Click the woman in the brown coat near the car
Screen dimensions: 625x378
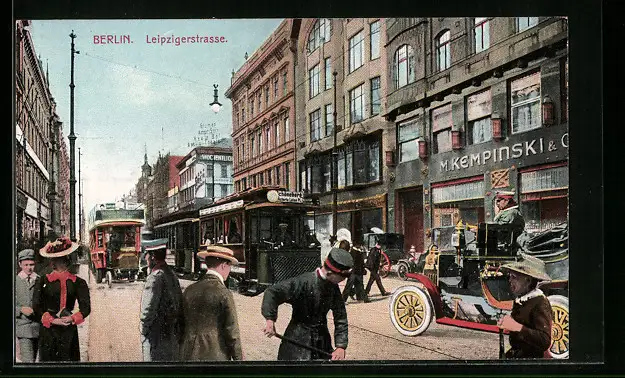(526, 308)
